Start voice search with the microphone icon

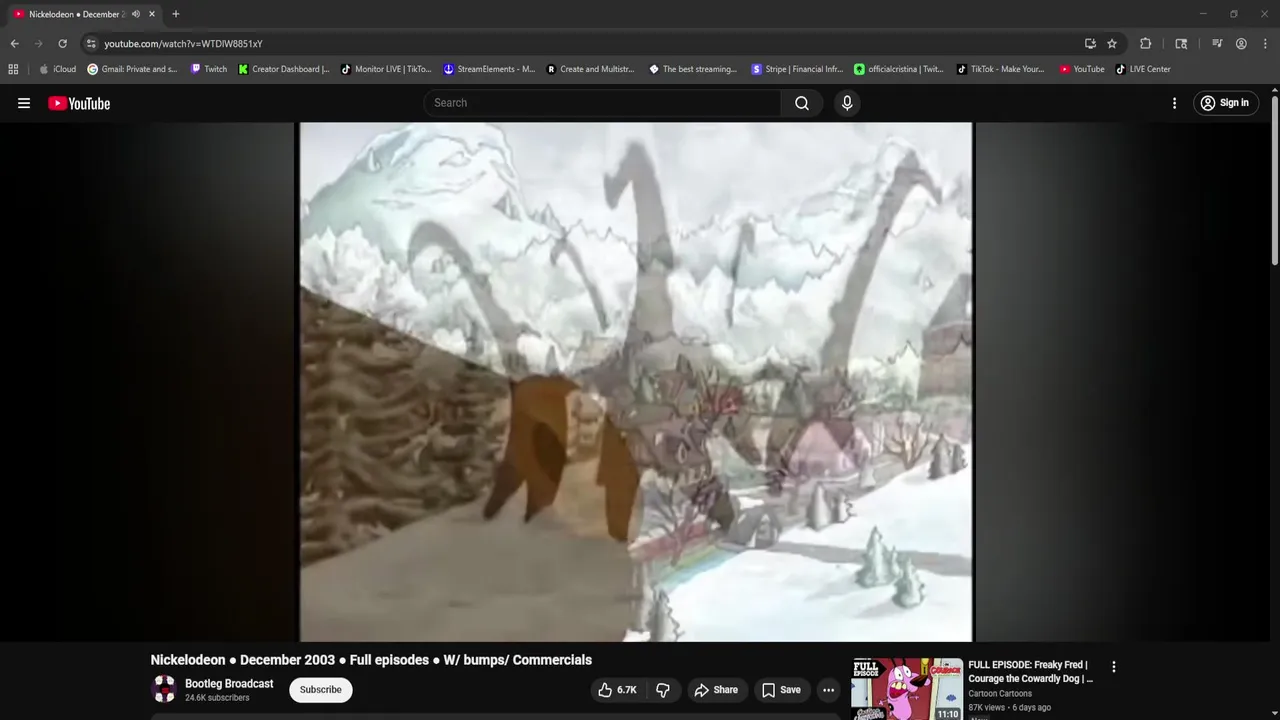click(847, 103)
